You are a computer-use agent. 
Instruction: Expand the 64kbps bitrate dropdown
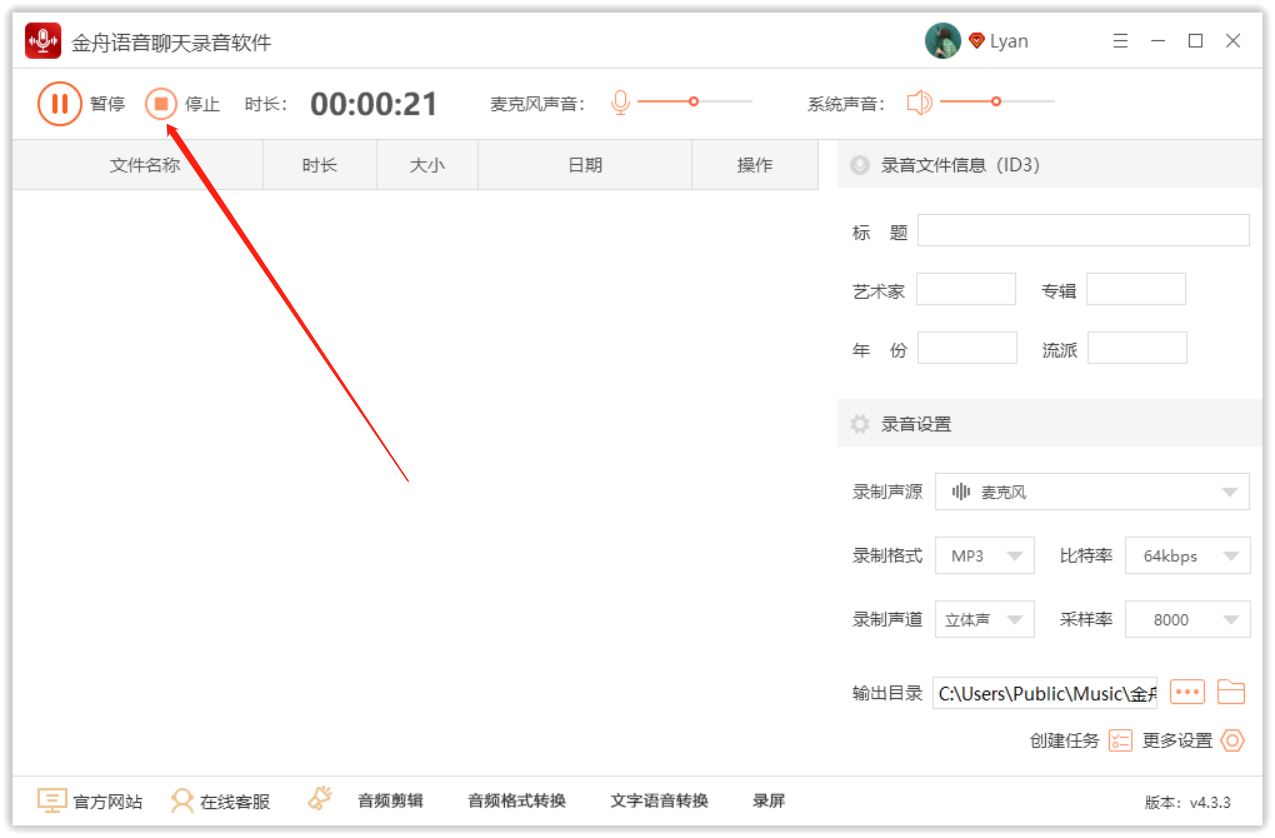pyautogui.click(x=1187, y=556)
